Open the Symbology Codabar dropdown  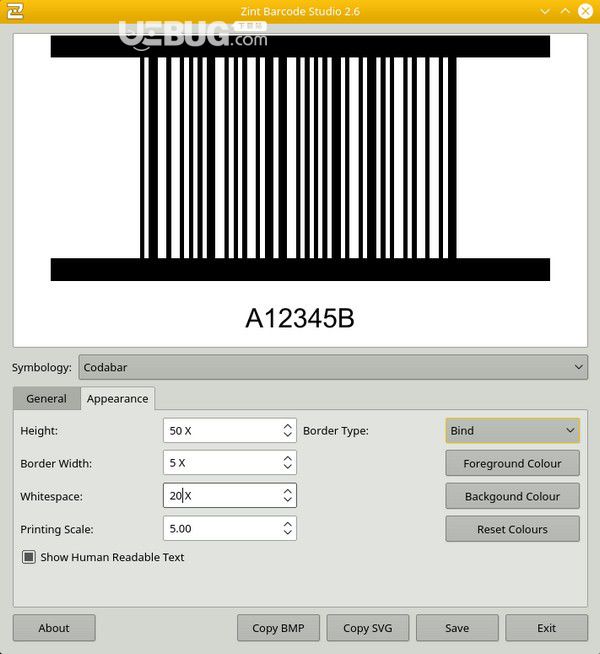tap(333, 367)
